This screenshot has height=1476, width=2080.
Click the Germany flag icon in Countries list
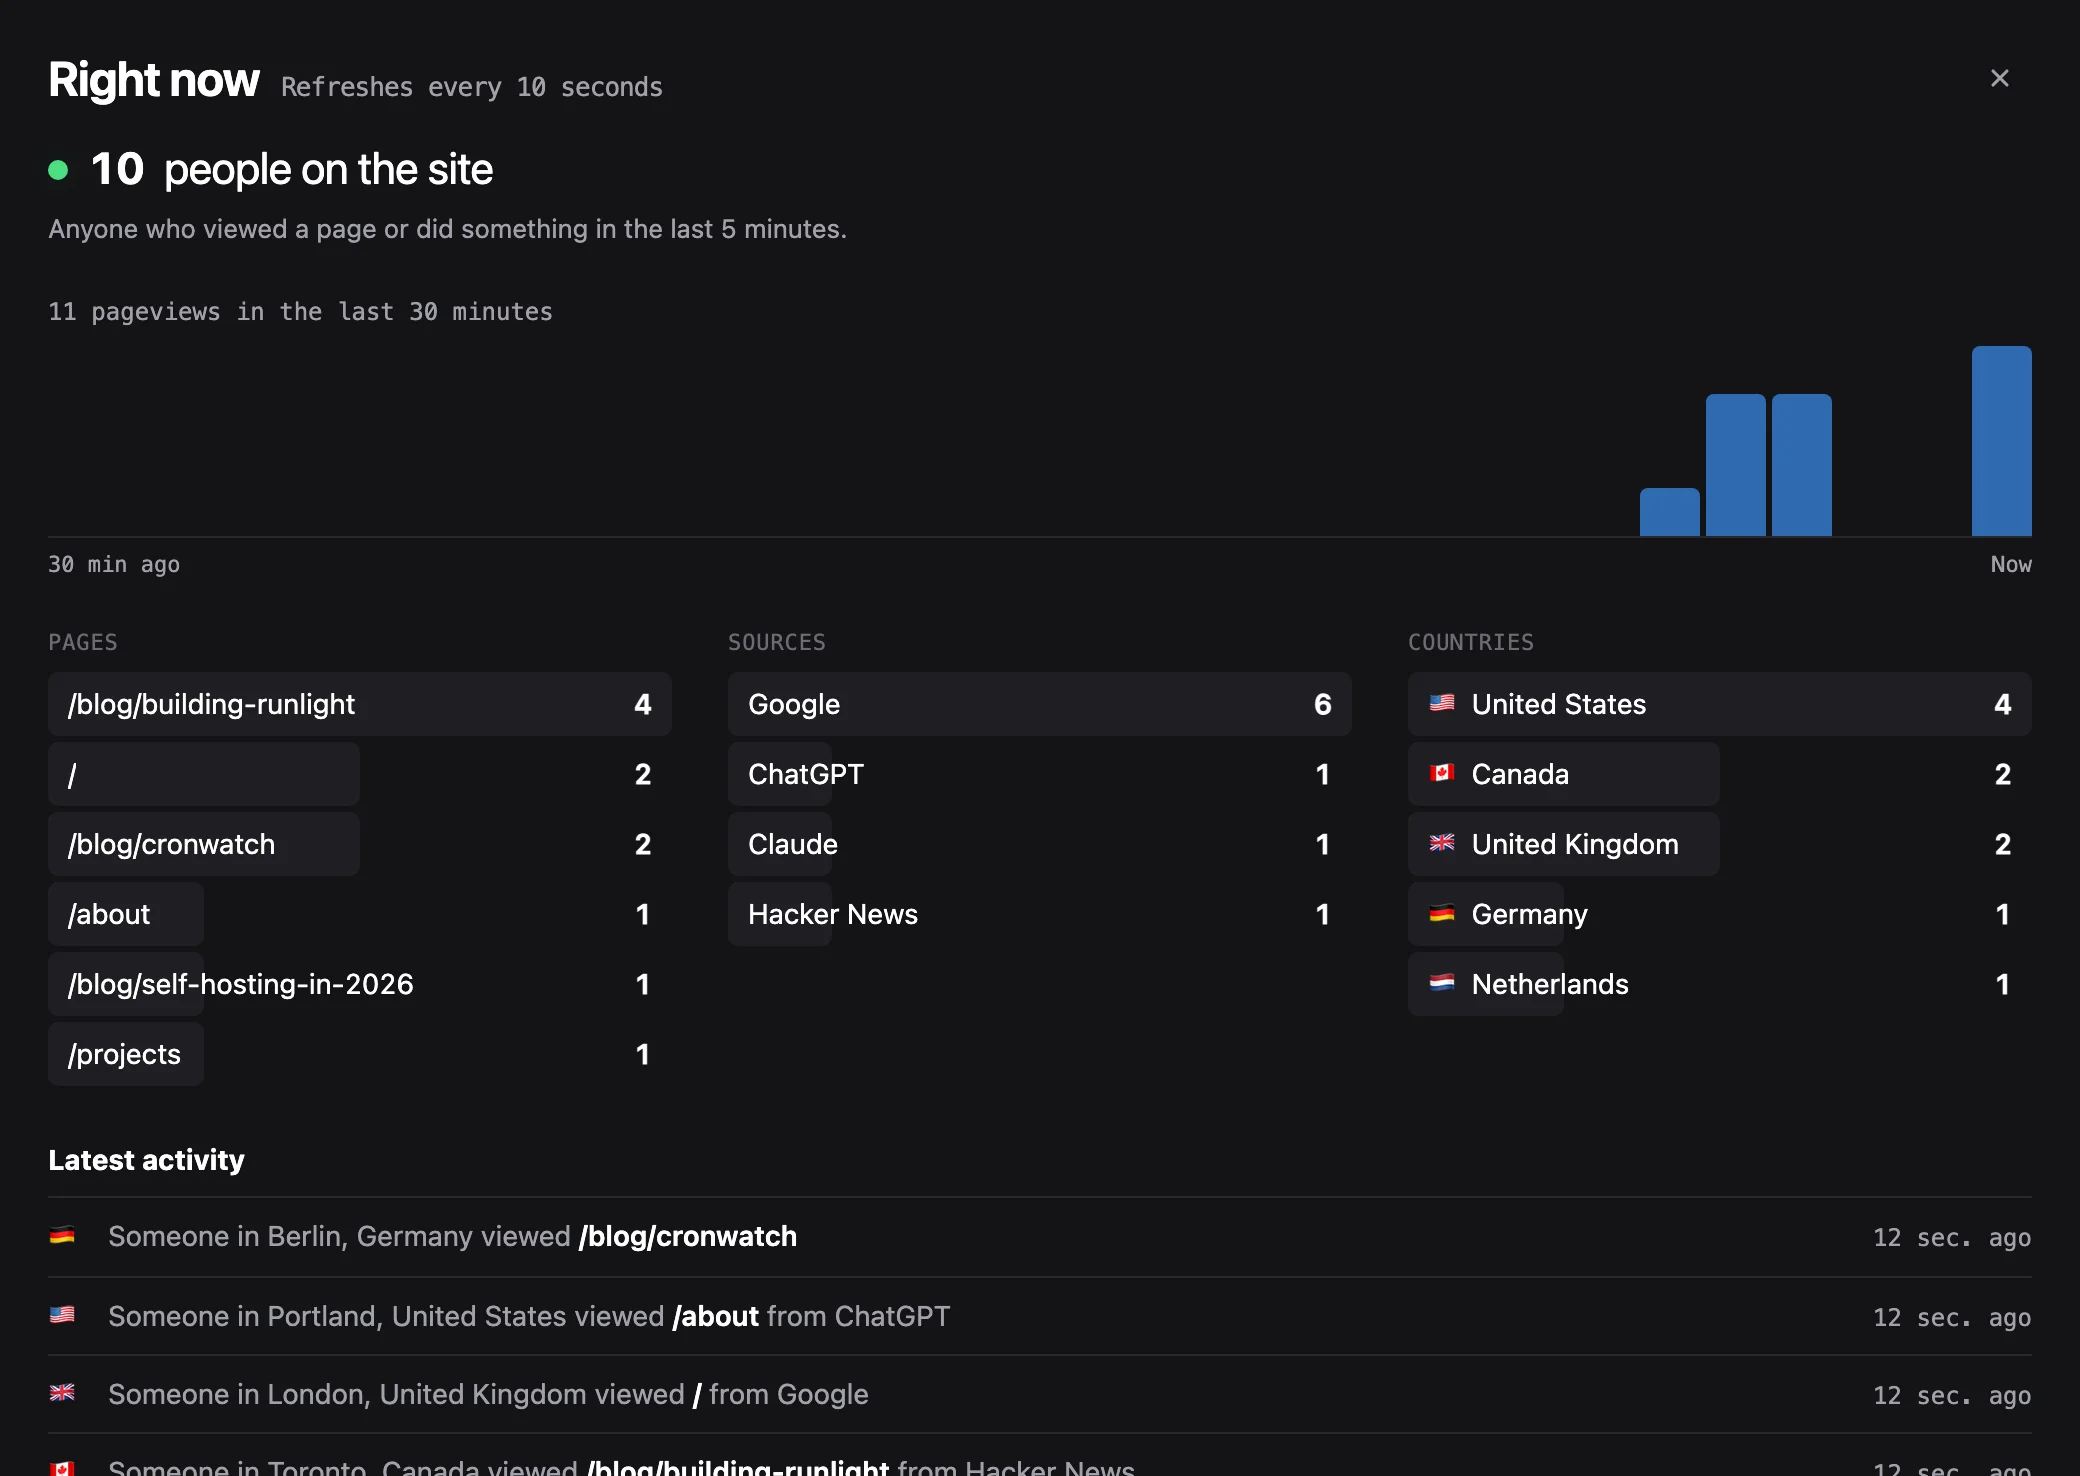[1441, 913]
